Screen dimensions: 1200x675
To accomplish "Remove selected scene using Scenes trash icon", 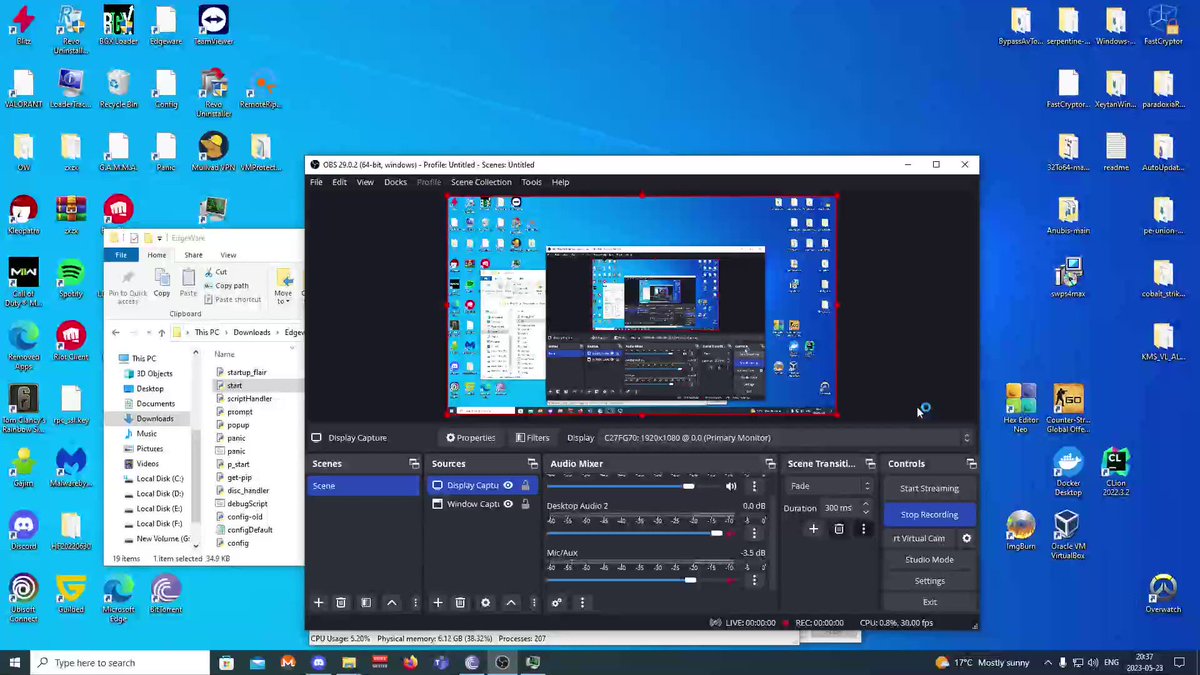I will (x=341, y=602).
